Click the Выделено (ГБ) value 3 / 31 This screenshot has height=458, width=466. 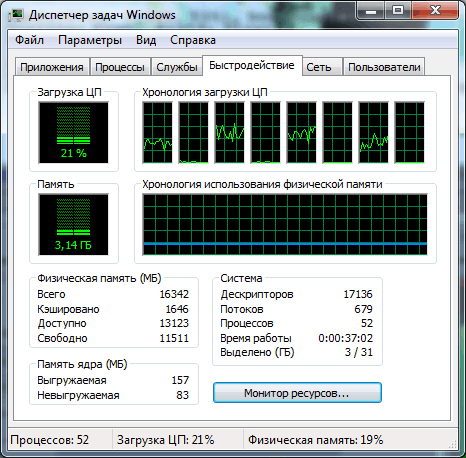[x=359, y=352]
